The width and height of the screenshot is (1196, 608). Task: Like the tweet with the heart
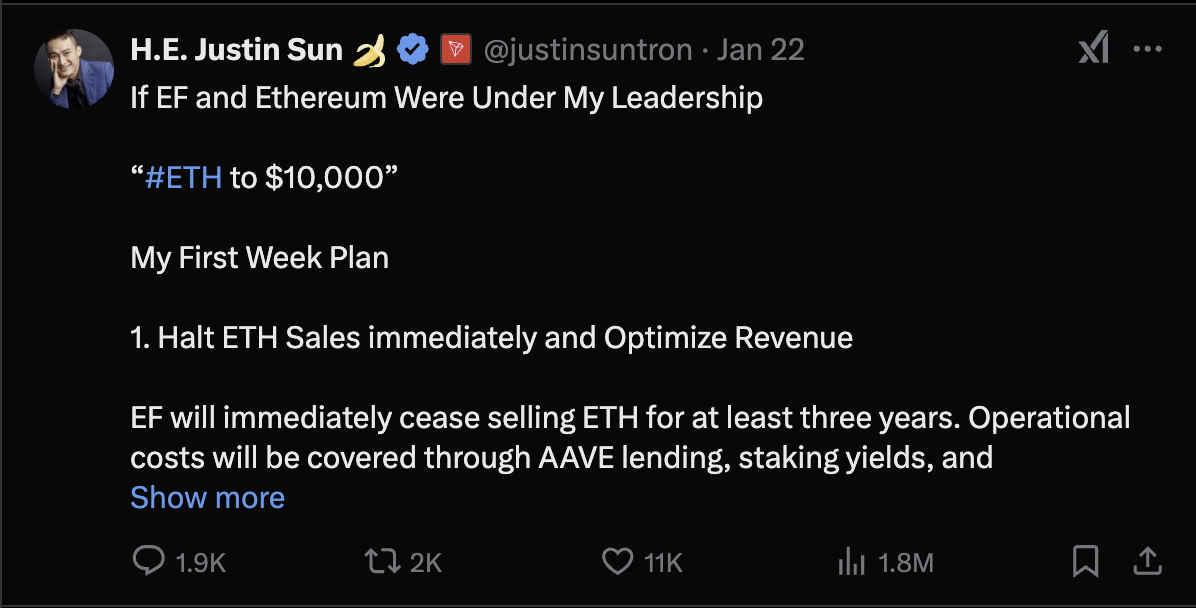(617, 562)
